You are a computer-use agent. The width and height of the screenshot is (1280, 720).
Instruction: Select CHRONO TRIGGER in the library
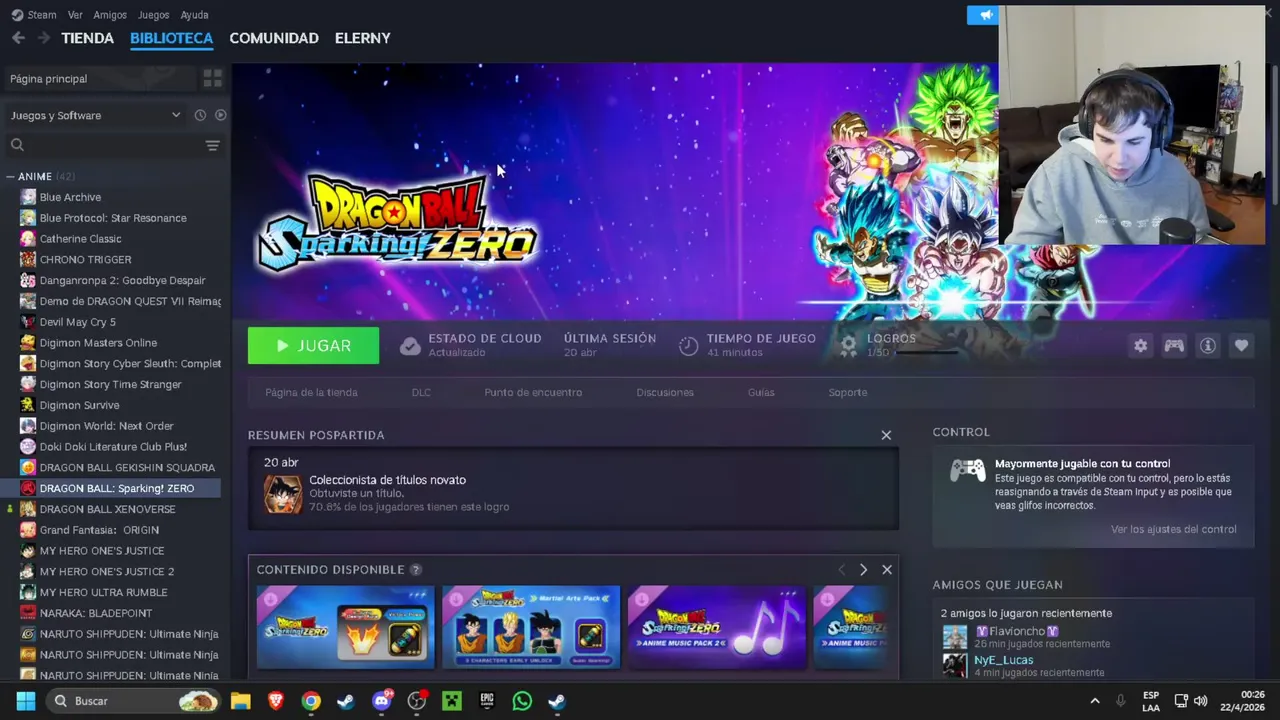tap(85, 260)
